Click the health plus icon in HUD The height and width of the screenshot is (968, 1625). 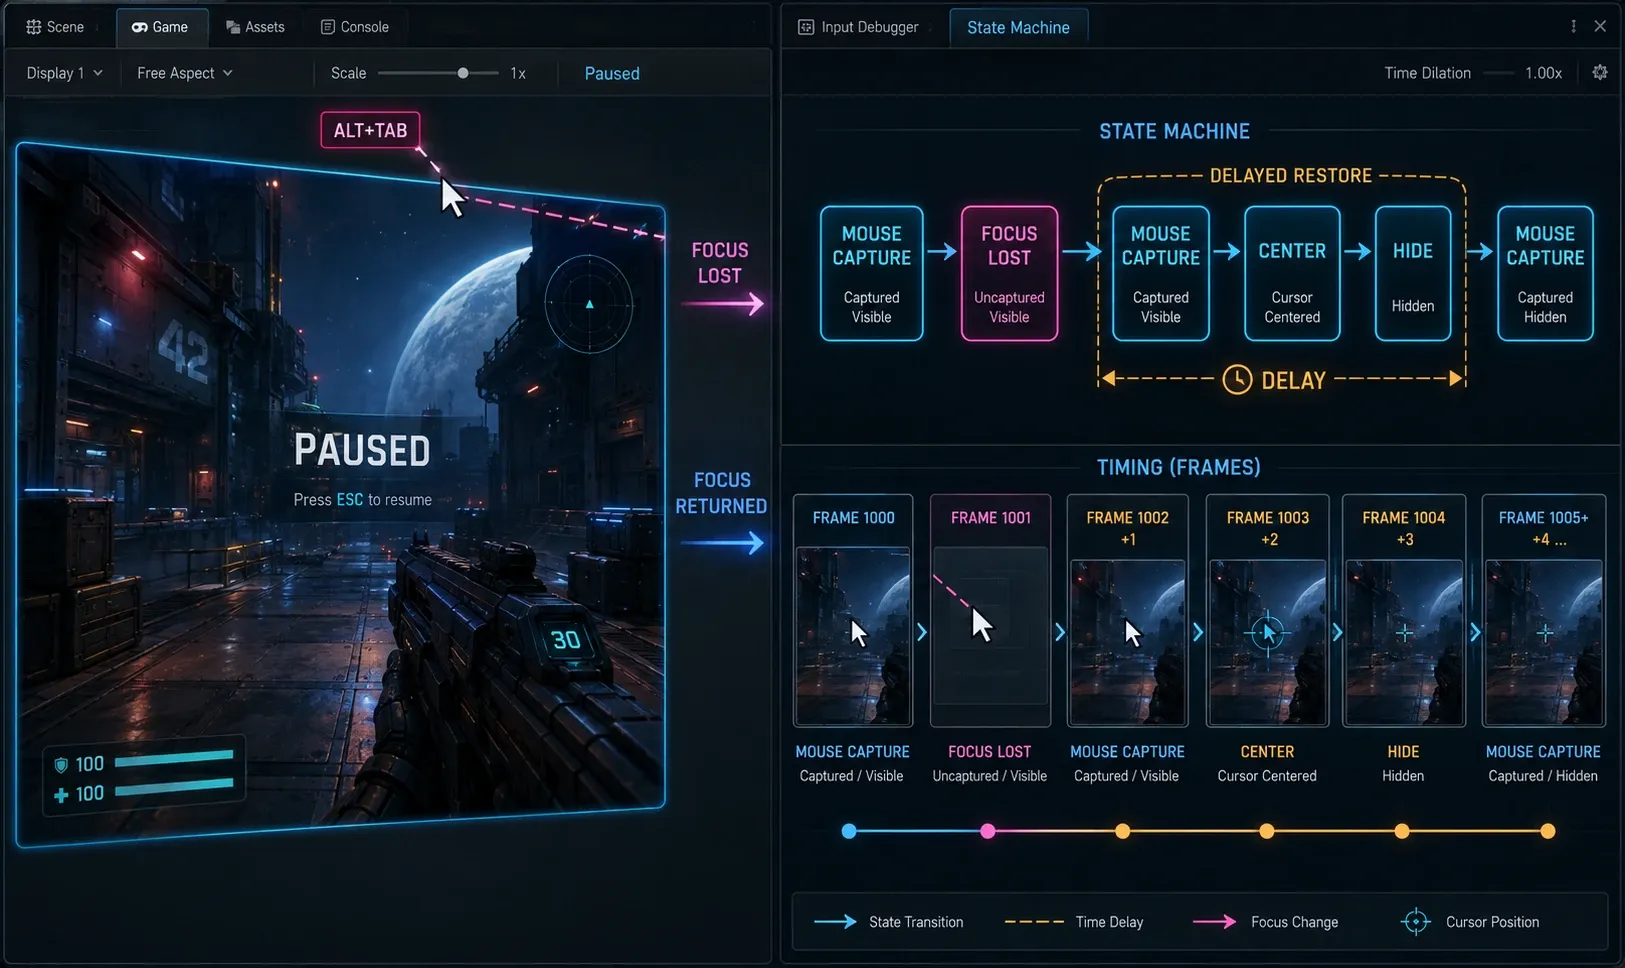(x=61, y=795)
